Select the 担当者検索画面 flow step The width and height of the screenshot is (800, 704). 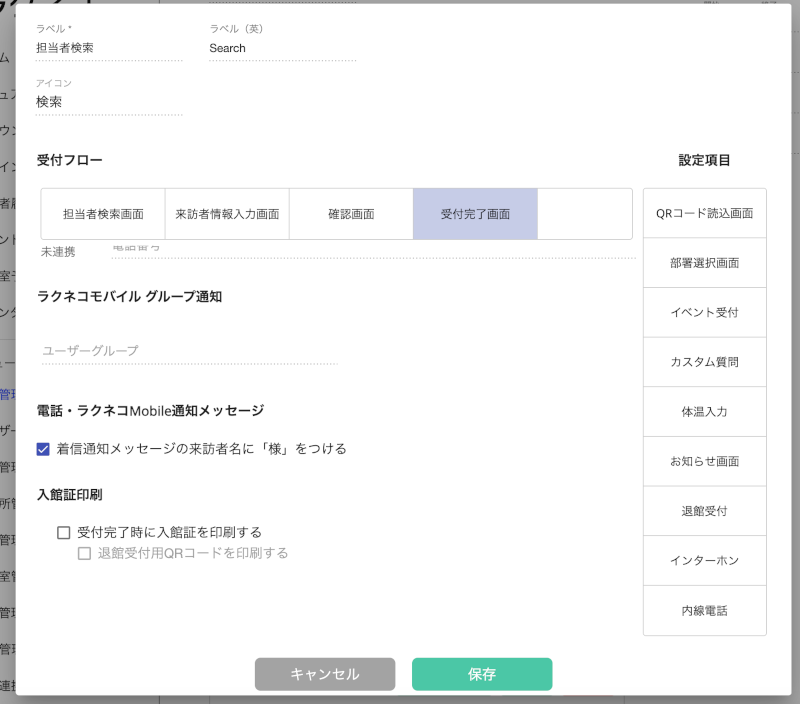tap(103, 214)
